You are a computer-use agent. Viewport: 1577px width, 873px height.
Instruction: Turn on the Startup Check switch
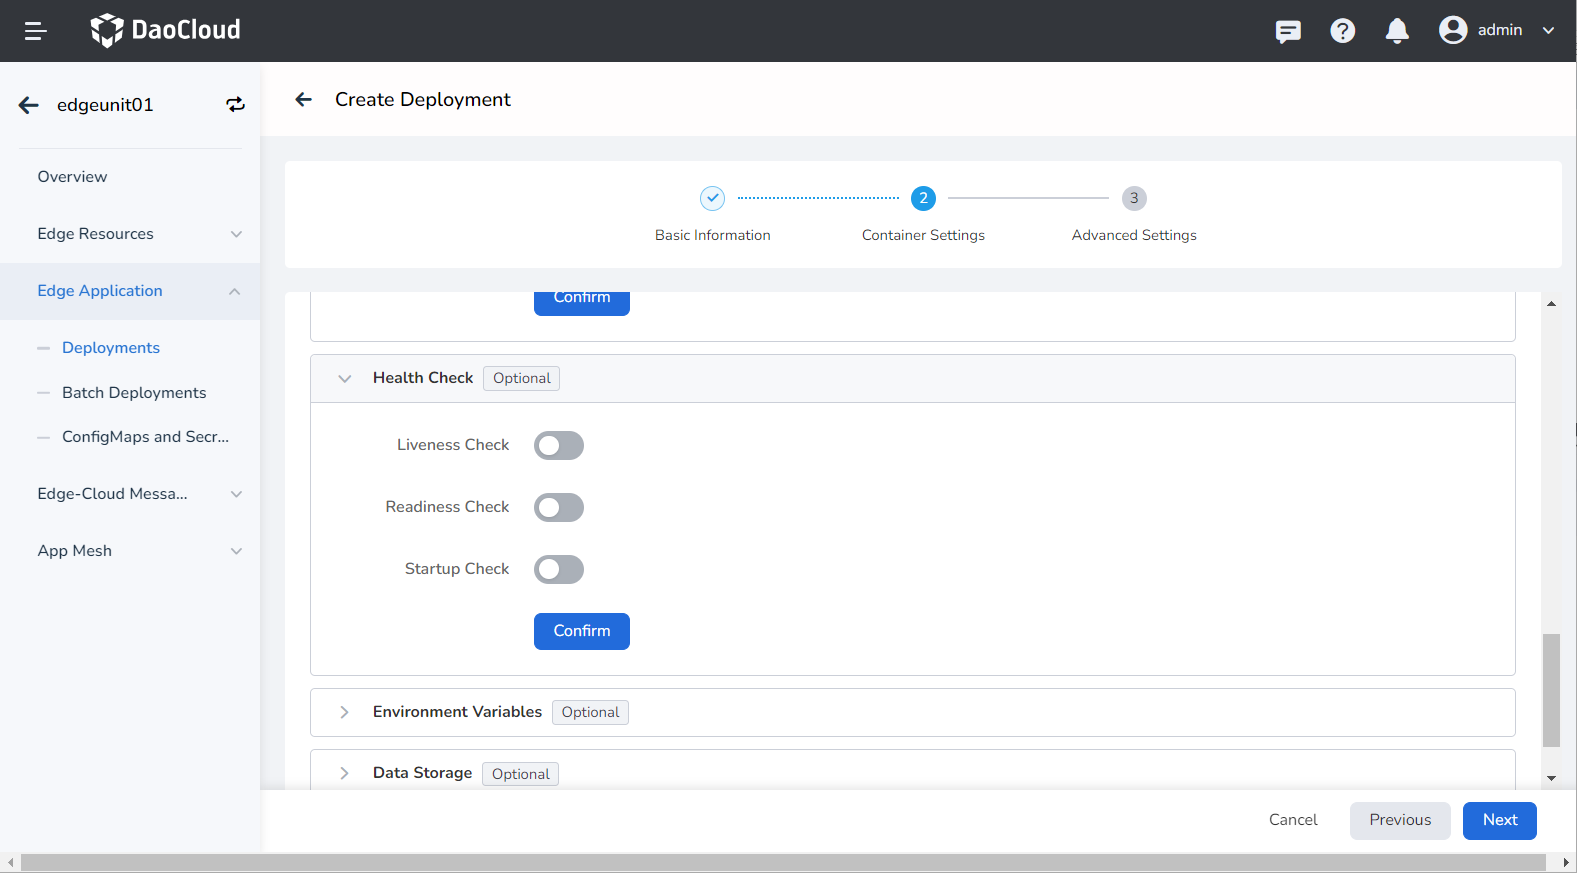point(558,569)
